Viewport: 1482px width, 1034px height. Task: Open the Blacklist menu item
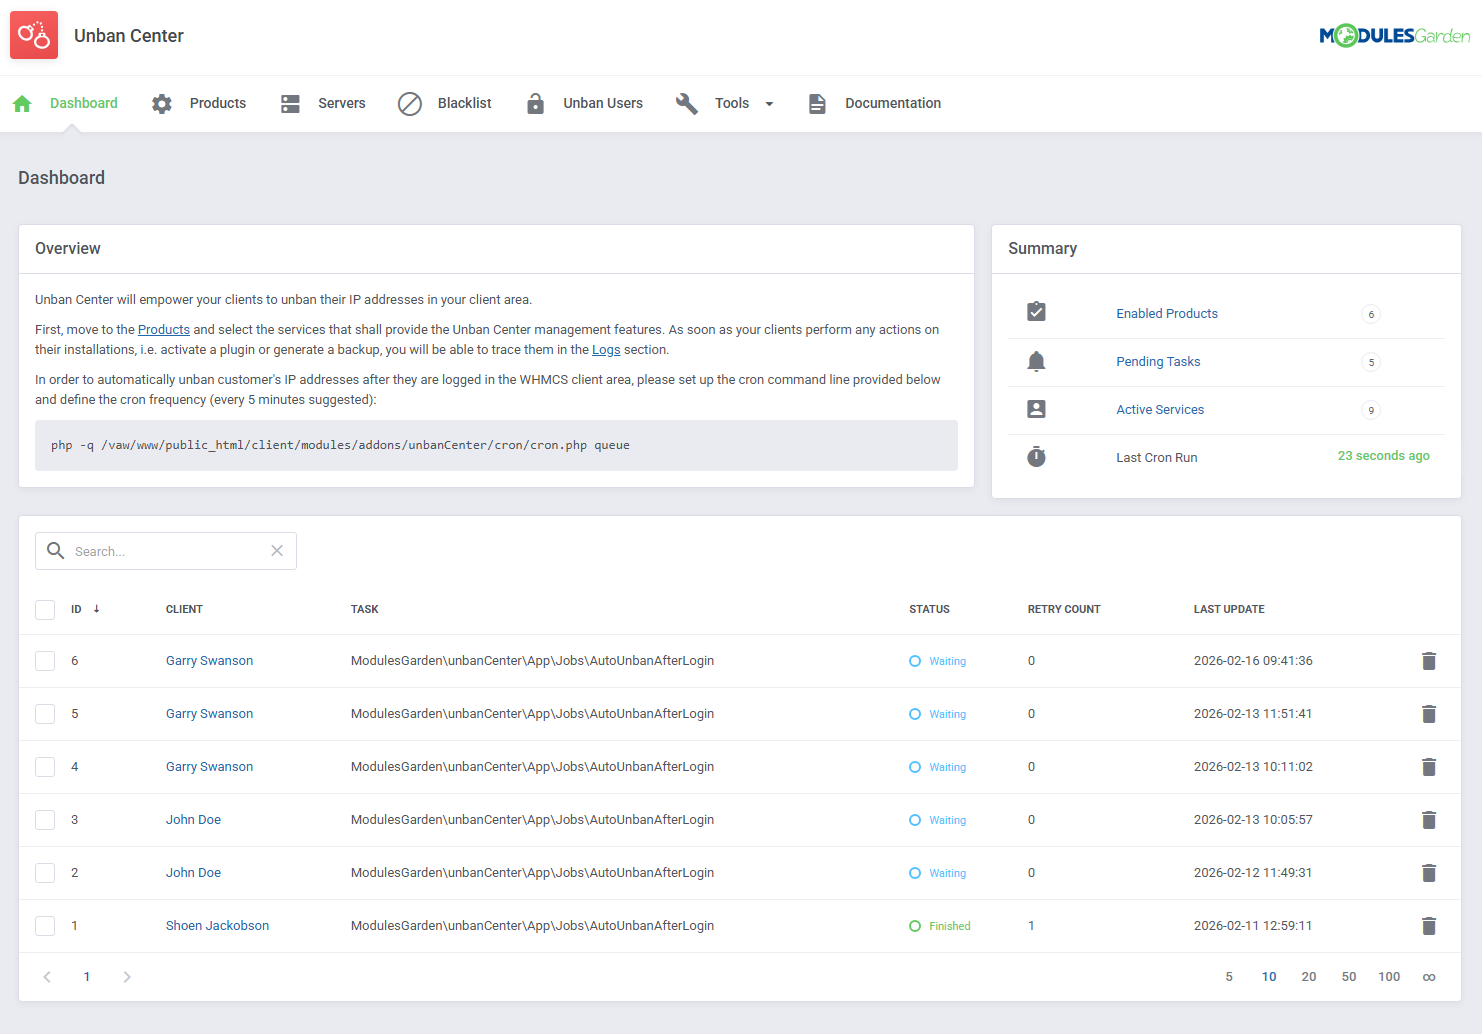click(465, 104)
